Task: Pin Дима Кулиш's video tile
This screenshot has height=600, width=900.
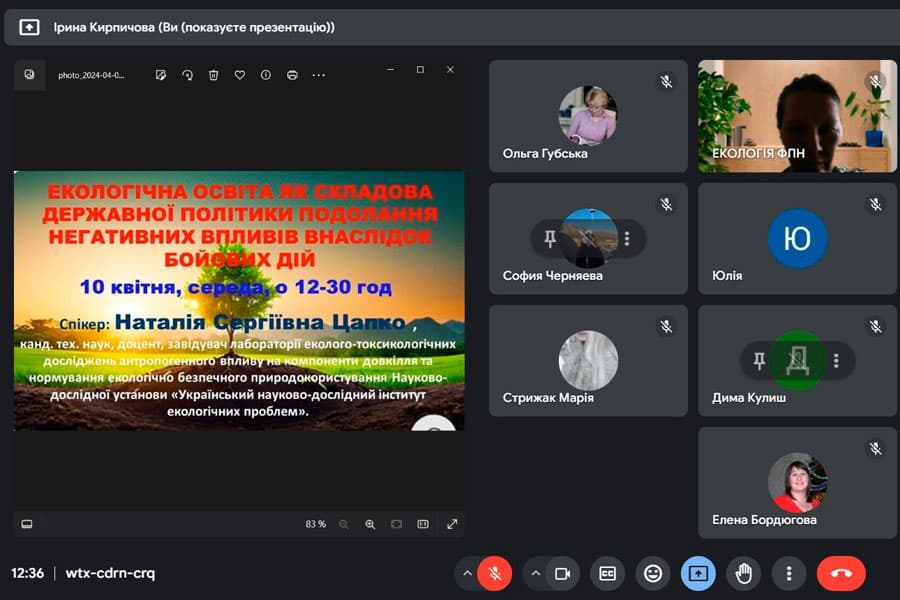Action: coord(759,361)
